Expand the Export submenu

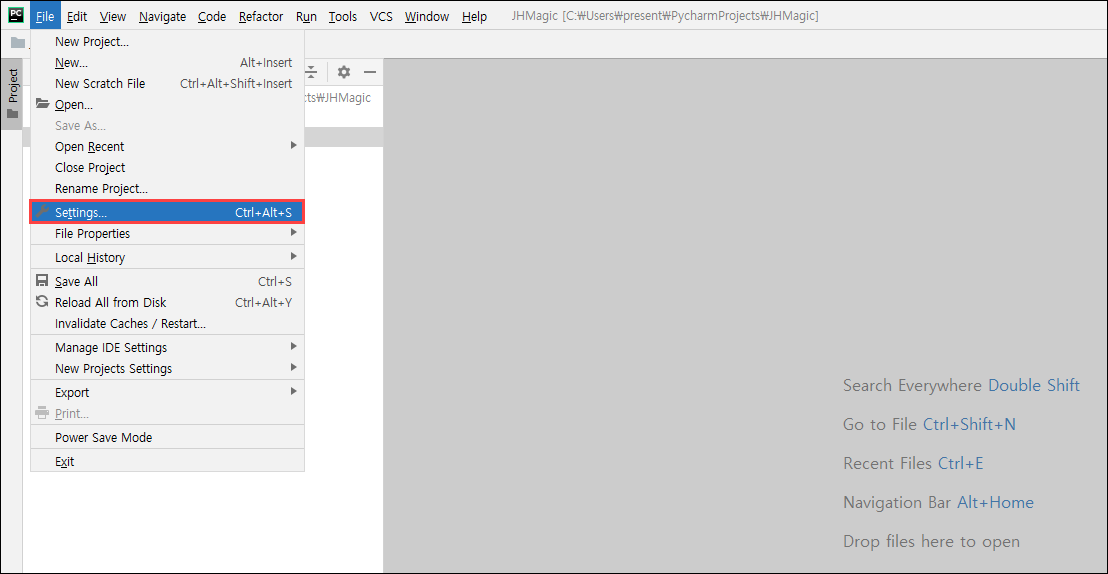pyautogui.click(x=167, y=392)
